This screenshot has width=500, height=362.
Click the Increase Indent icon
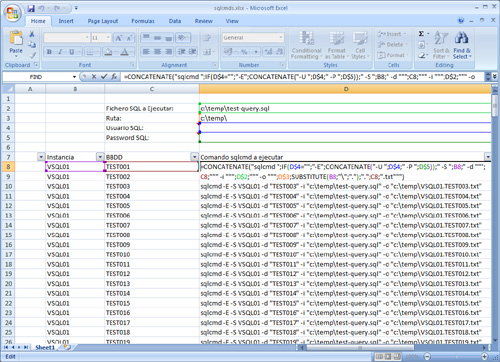[193, 52]
